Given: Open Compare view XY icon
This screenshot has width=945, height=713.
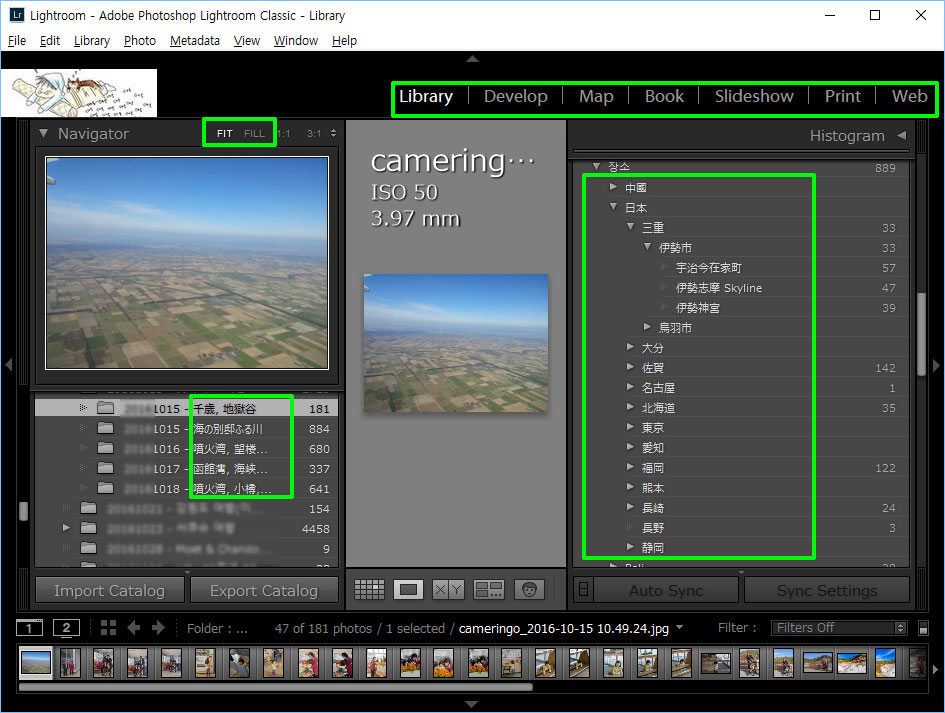Looking at the screenshot, I should coord(448,589).
